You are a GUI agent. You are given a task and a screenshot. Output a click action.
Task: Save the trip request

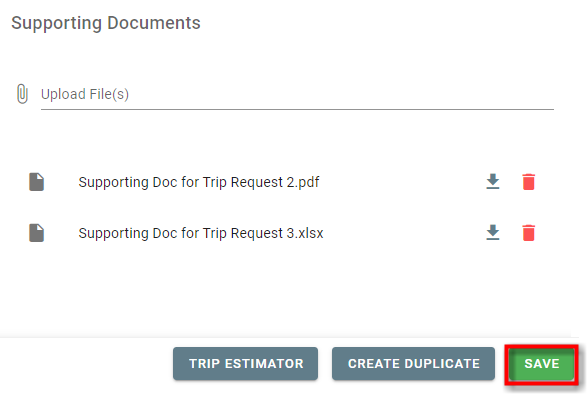coord(542,364)
